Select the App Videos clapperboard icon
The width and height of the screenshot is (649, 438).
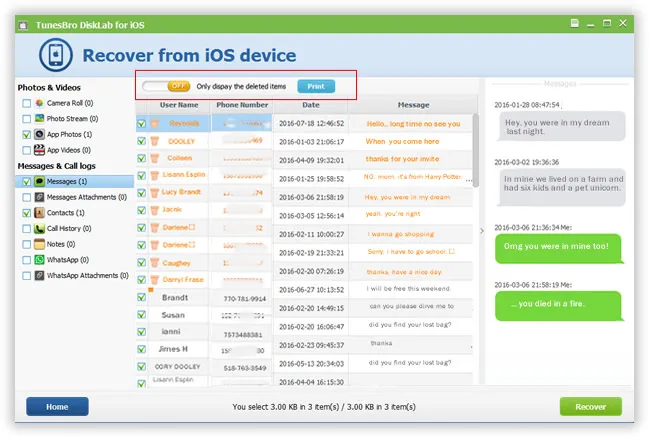[39, 149]
